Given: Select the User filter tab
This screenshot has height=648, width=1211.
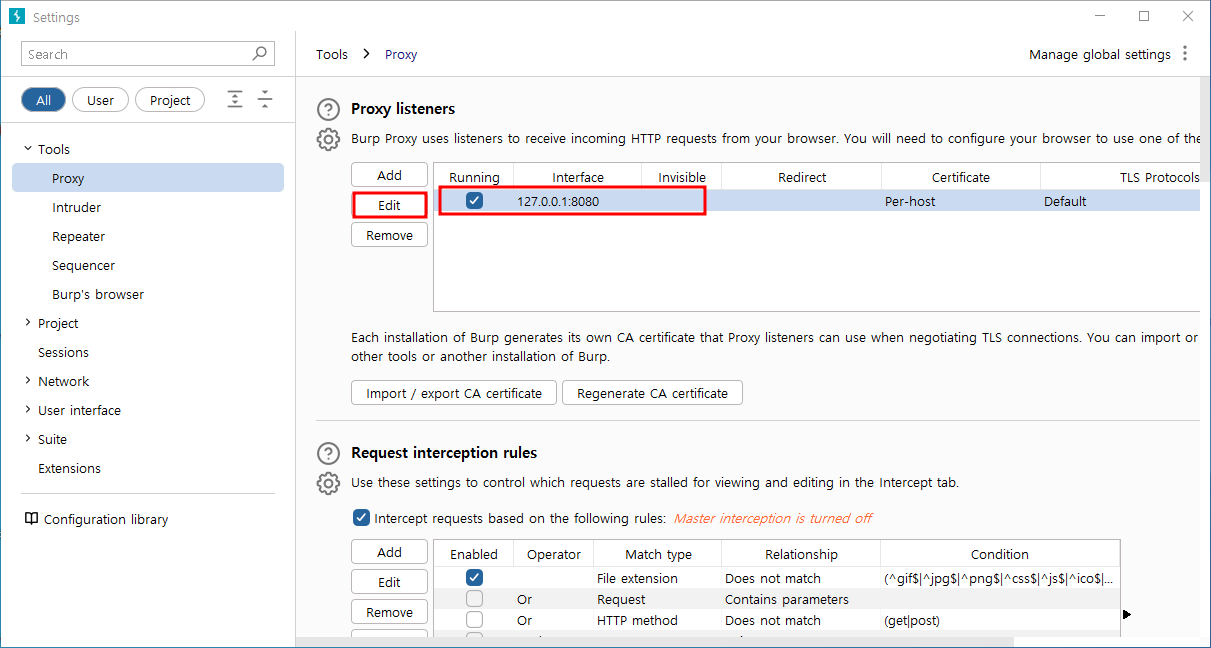Looking at the screenshot, I should [100, 100].
